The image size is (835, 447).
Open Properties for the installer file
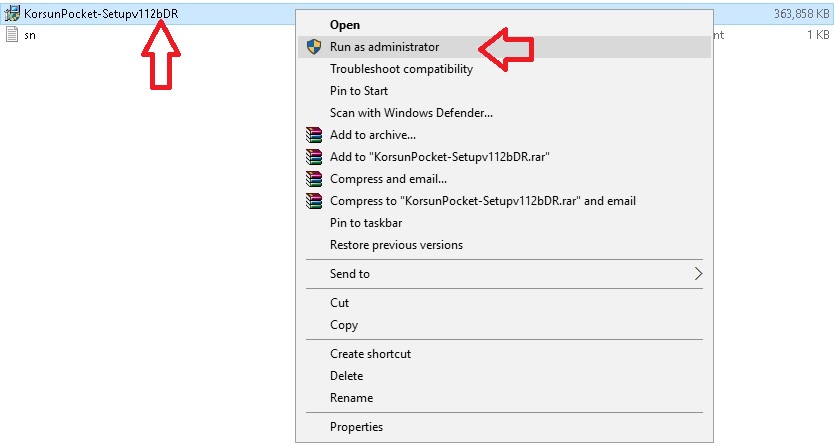click(356, 427)
